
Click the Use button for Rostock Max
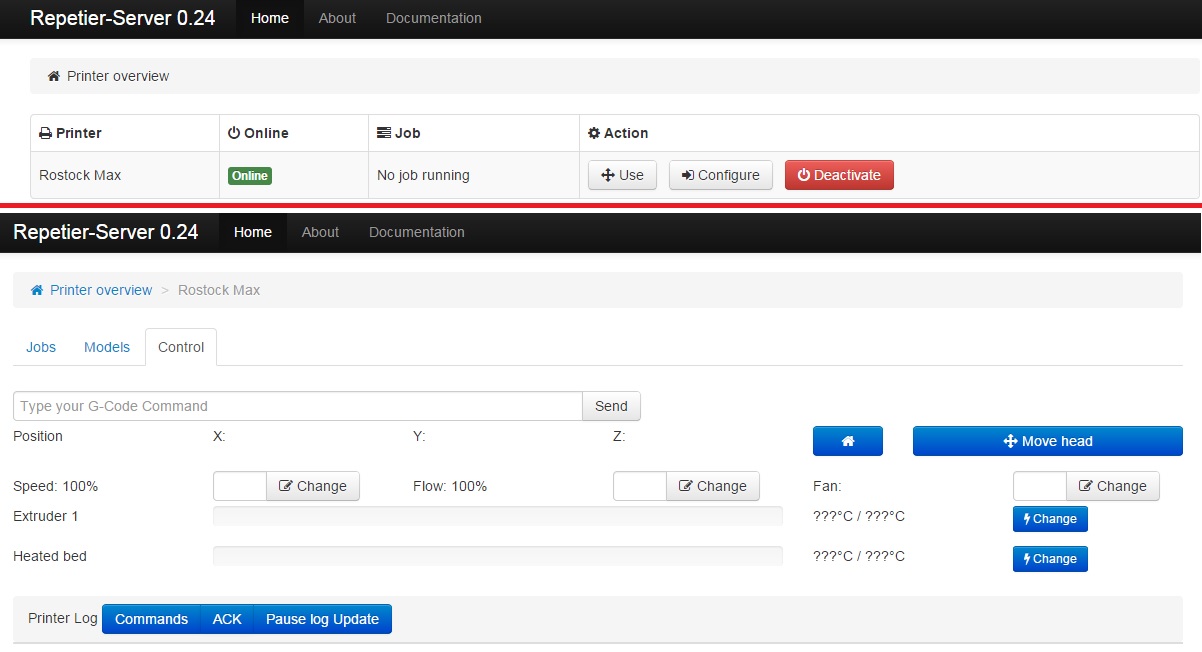click(621, 175)
